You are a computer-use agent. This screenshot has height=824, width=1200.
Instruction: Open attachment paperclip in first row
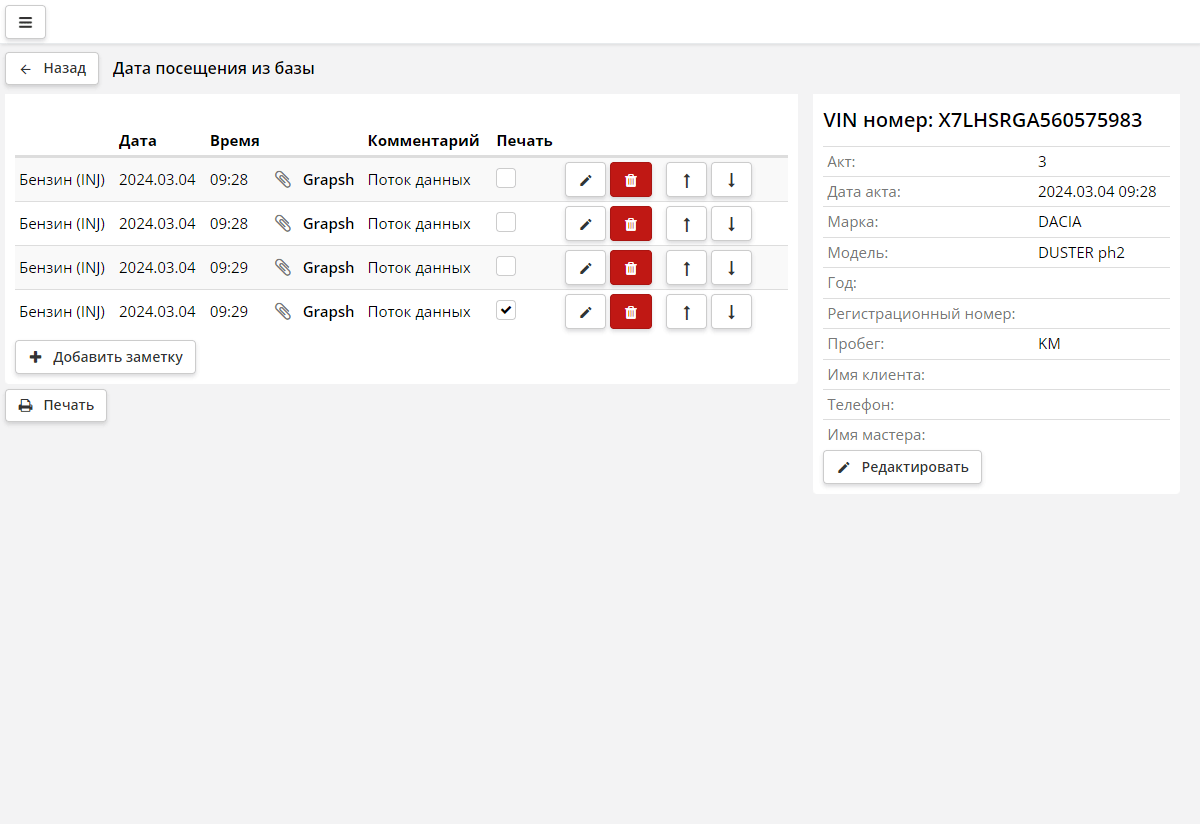point(283,180)
